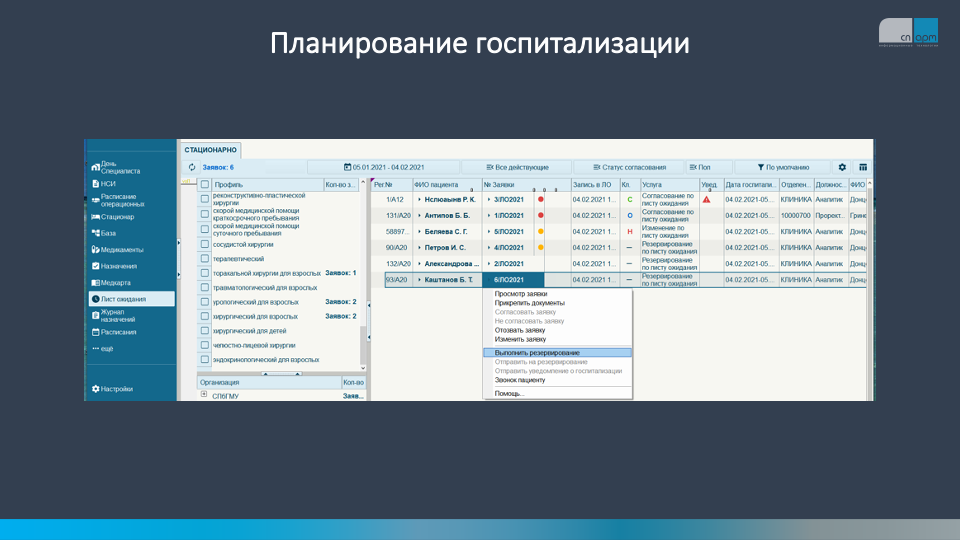Open the База sidebar item
This screenshot has height=540, width=960.
tap(103, 233)
